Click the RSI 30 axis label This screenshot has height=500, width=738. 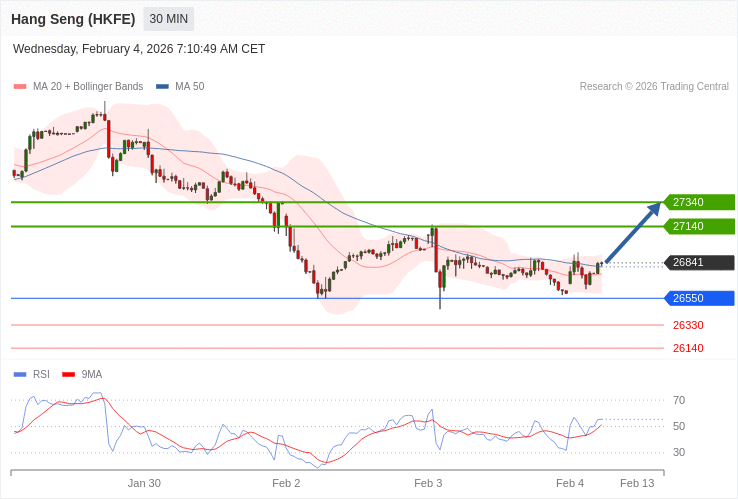(679, 452)
